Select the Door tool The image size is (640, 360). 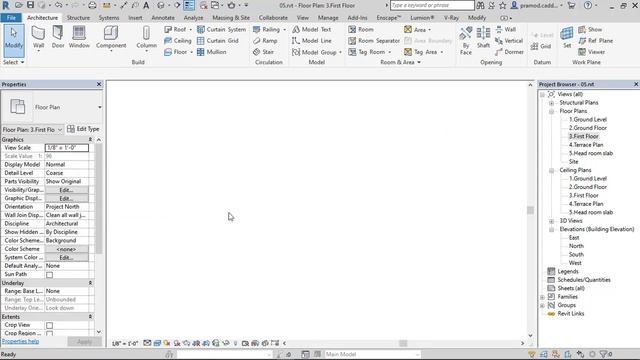(58, 38)
